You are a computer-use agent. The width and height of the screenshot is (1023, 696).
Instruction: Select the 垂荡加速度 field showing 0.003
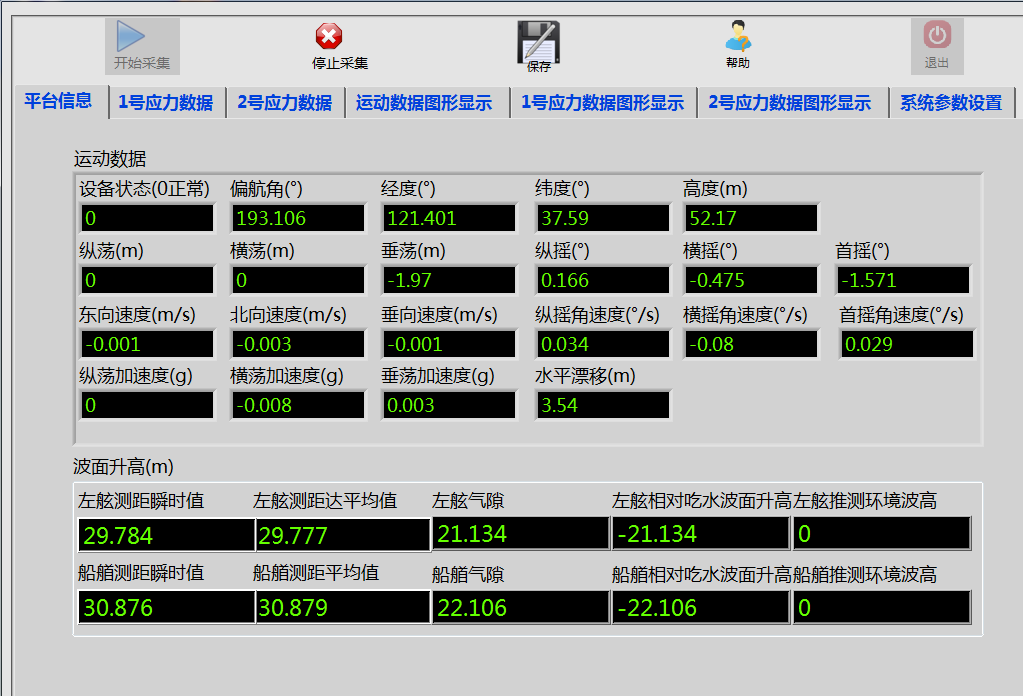click(449, 405)
